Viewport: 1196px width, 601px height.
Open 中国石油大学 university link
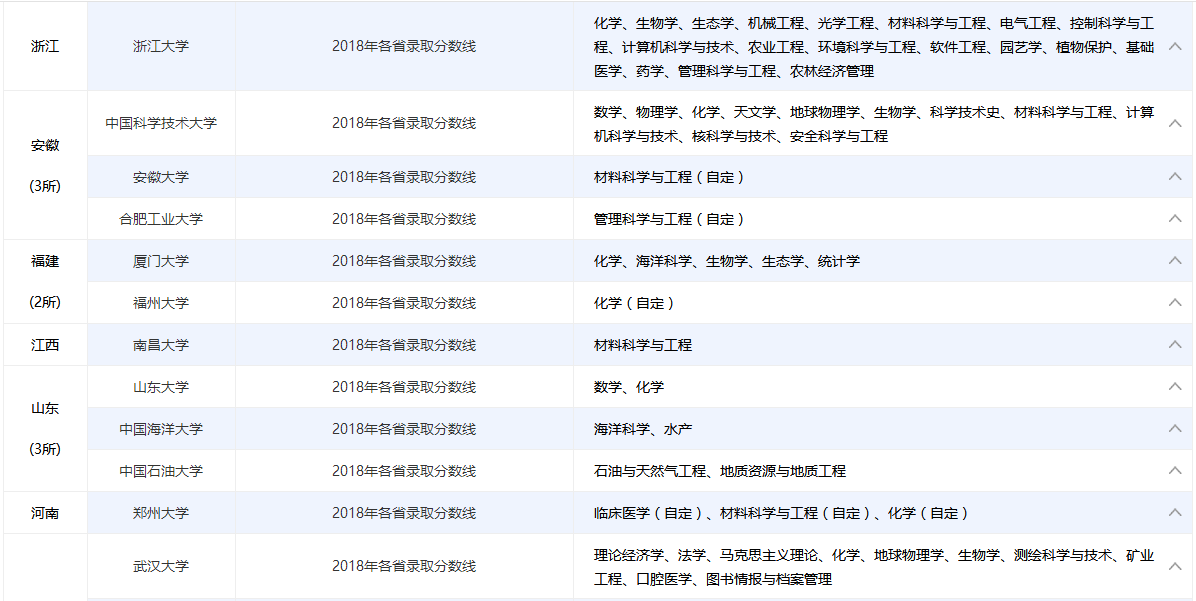[161, 471]
